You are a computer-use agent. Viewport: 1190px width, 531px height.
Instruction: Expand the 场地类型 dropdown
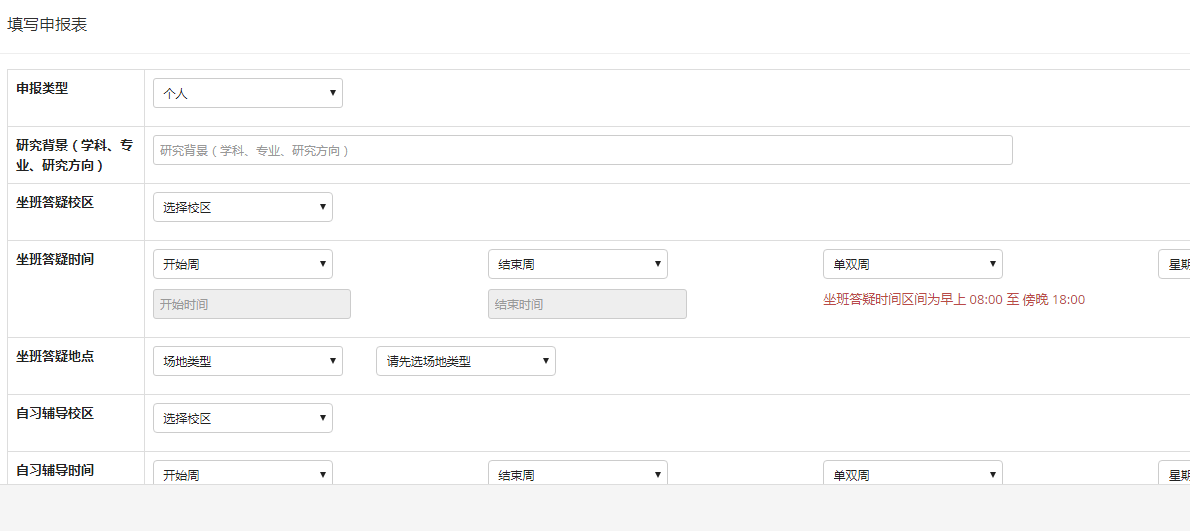point(247,361)
